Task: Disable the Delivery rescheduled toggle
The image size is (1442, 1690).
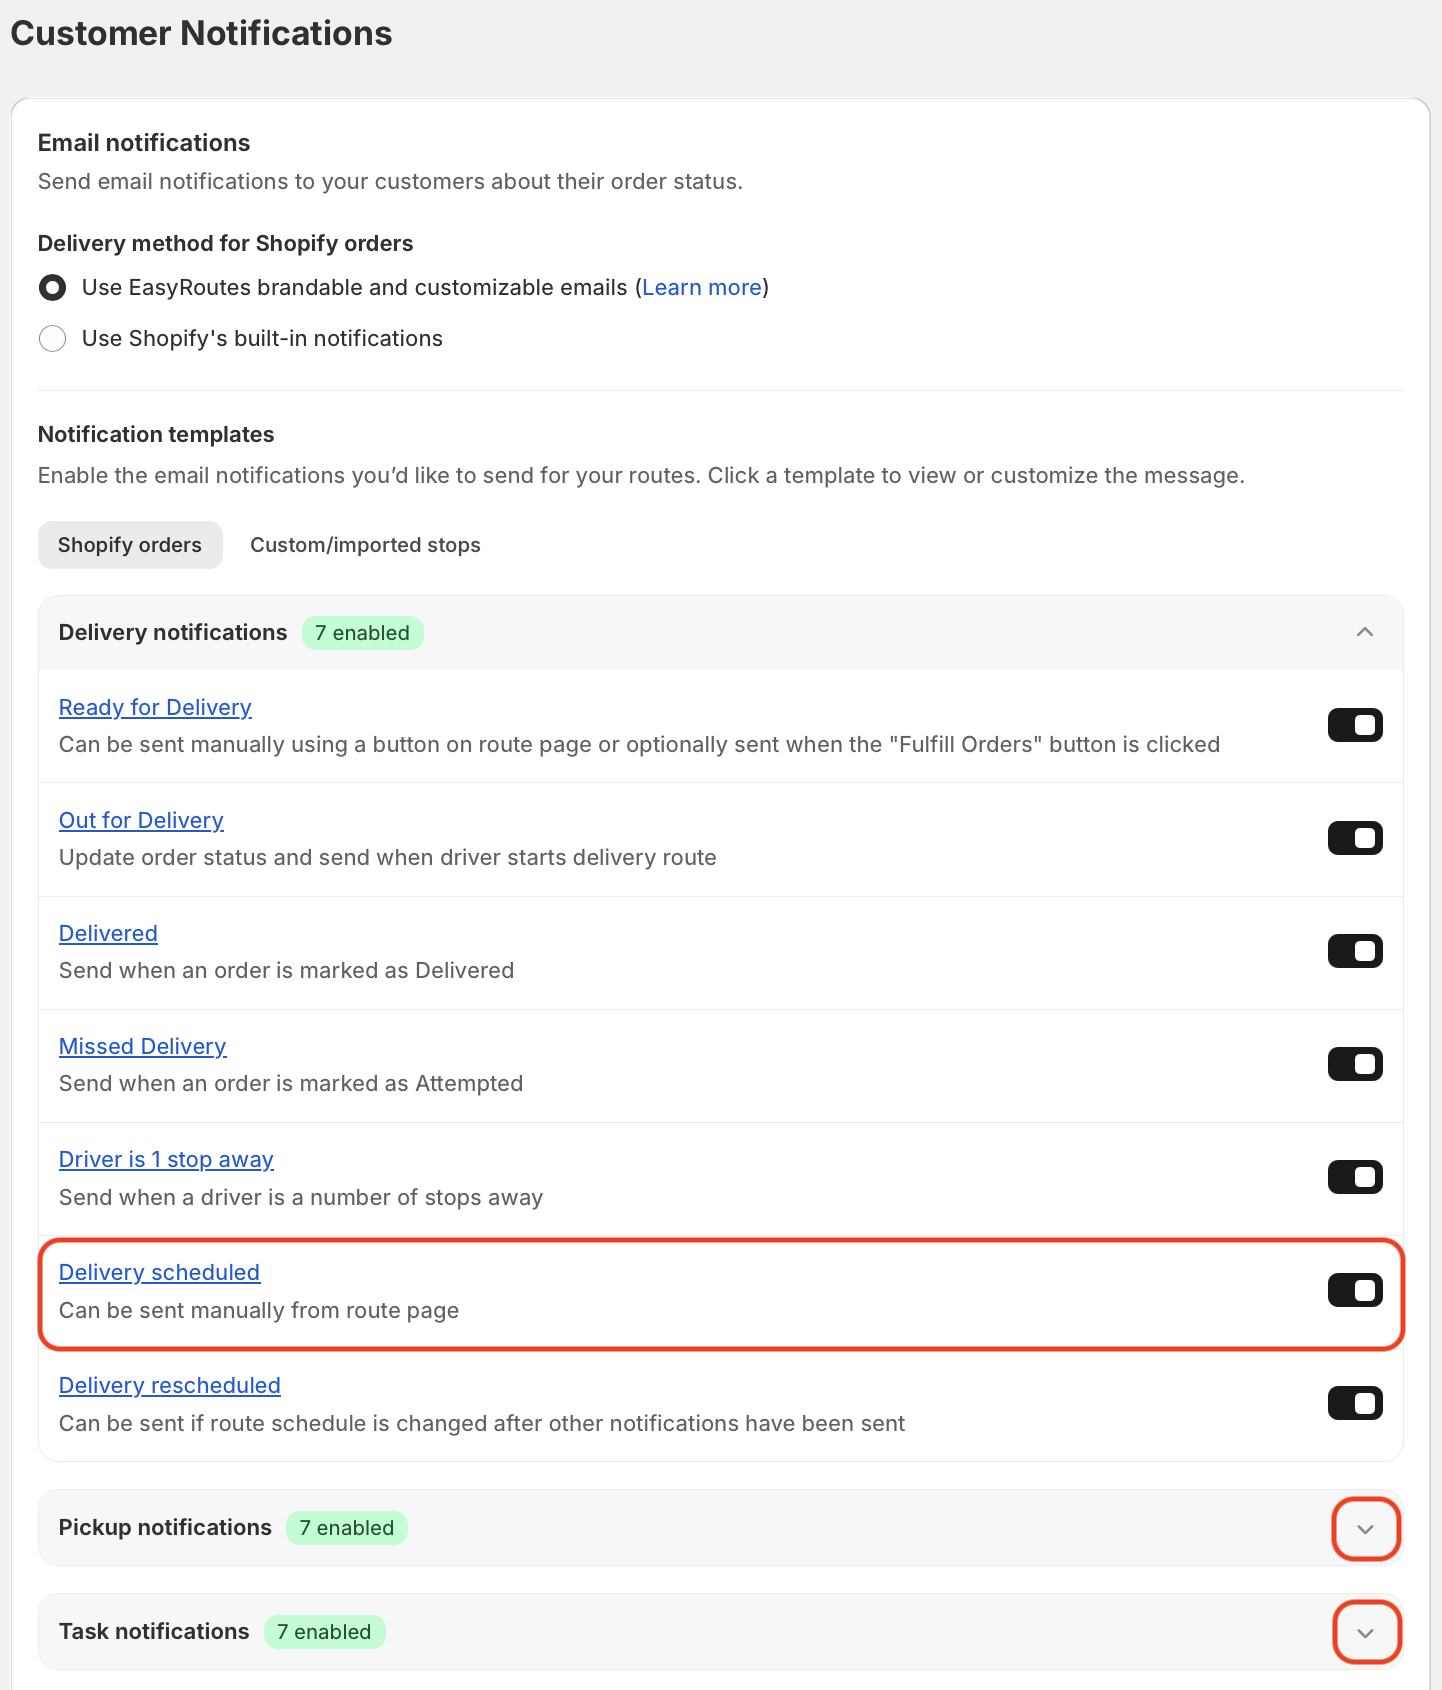Action: click(1355, 1403)
